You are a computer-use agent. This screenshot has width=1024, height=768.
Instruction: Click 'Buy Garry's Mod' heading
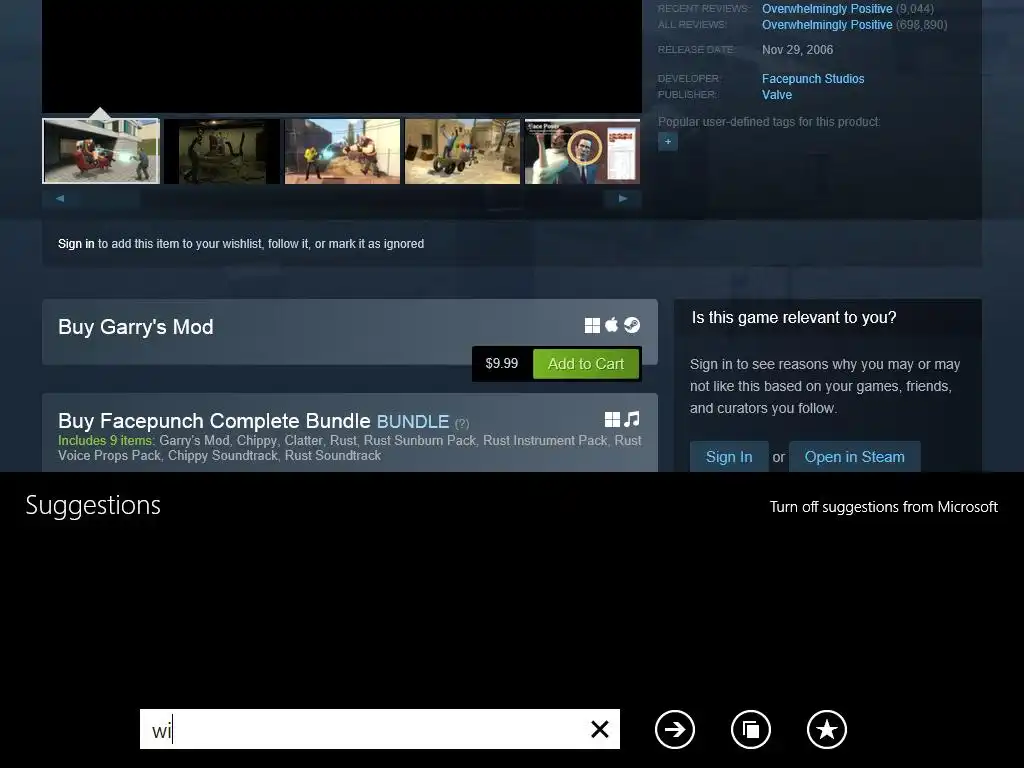coord(136,327)
